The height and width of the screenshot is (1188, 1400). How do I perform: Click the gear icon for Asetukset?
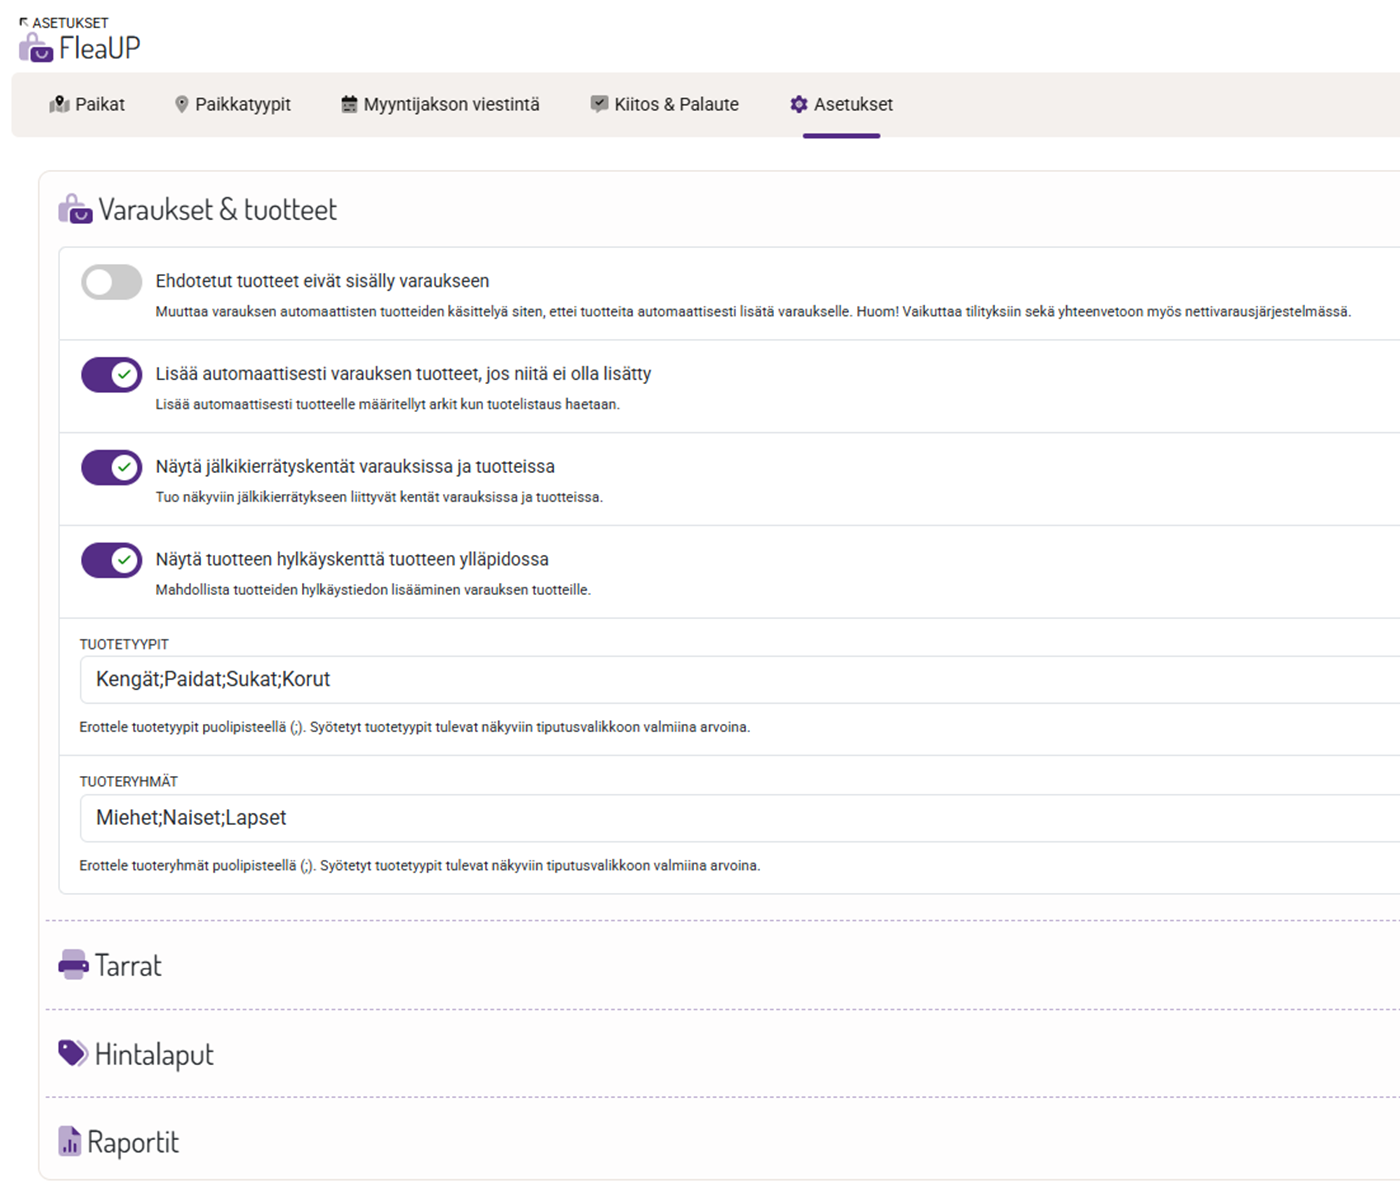pyautogui.click(x=798, y=104)
